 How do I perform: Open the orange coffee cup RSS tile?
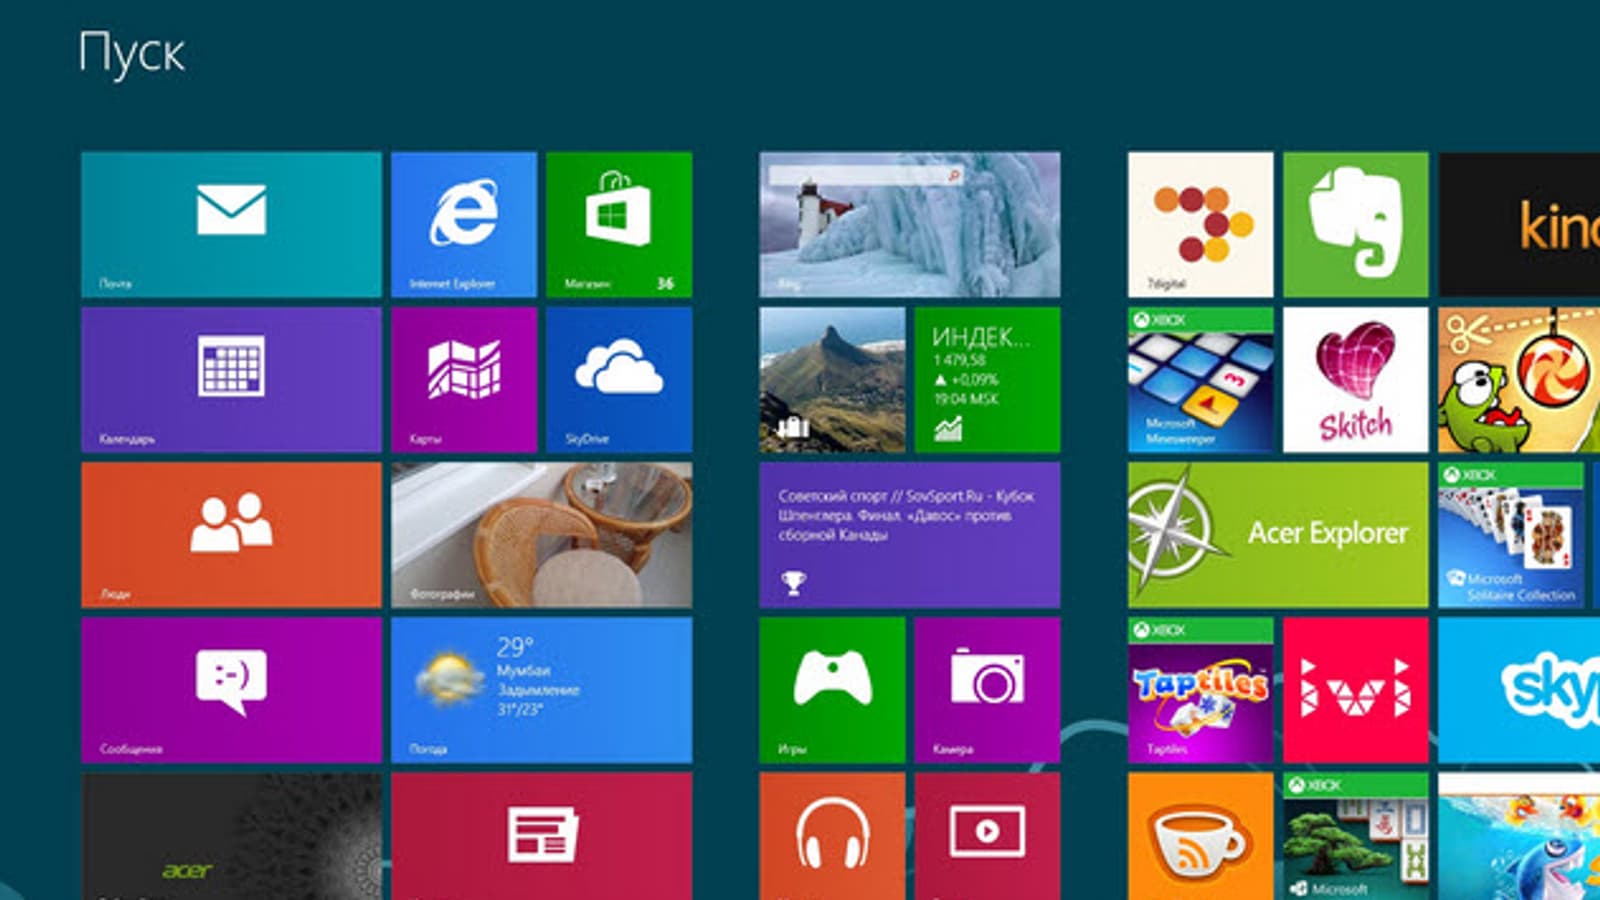pos(1201,836)
